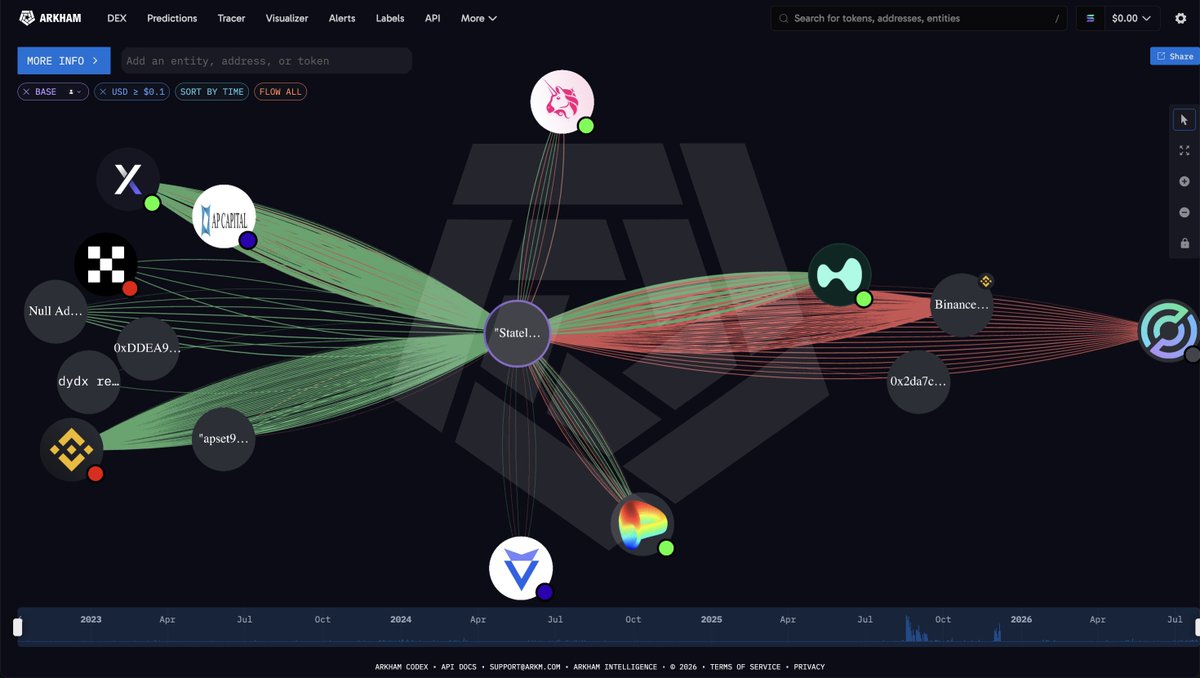This screenshot has height=678, width=1200.
Task: Click the Share button
Action: point(1173,57)
